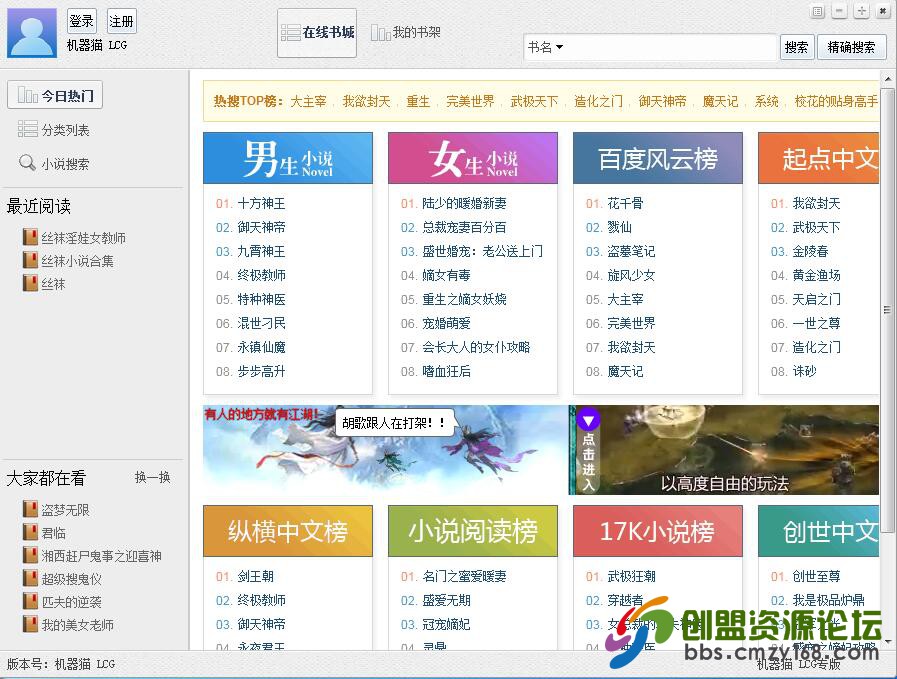897x679 pixels.
Task: Open recent book 丝袜小说合集
Action: [77, 261]
